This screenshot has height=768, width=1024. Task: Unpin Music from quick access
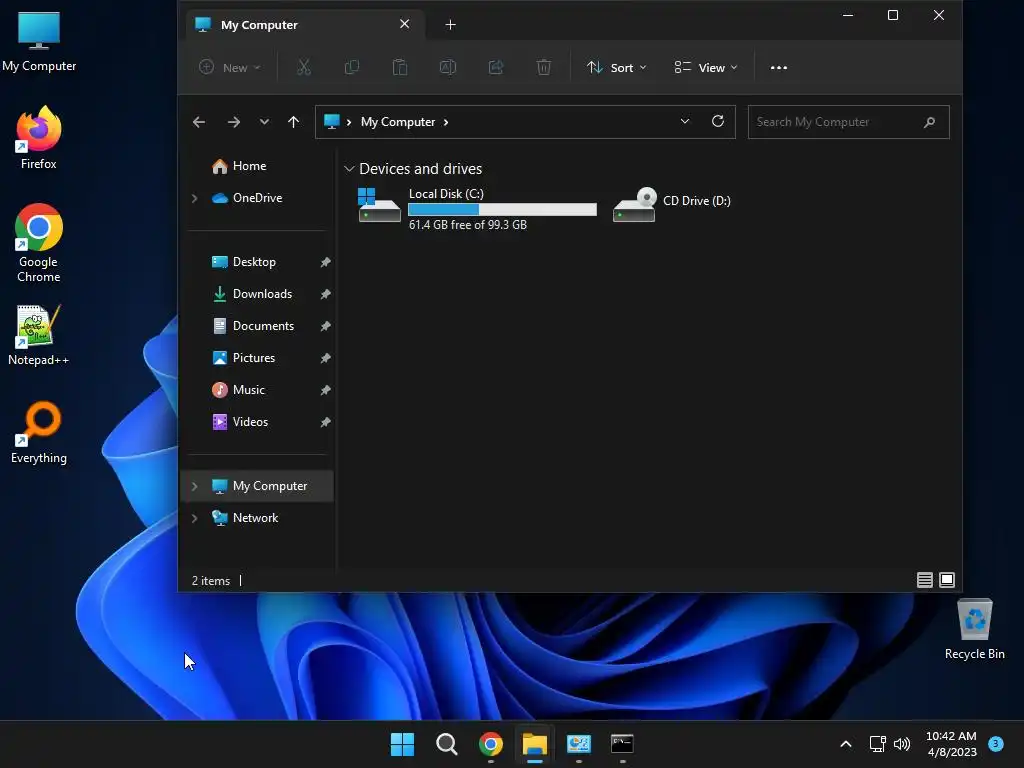coord(325,390)
